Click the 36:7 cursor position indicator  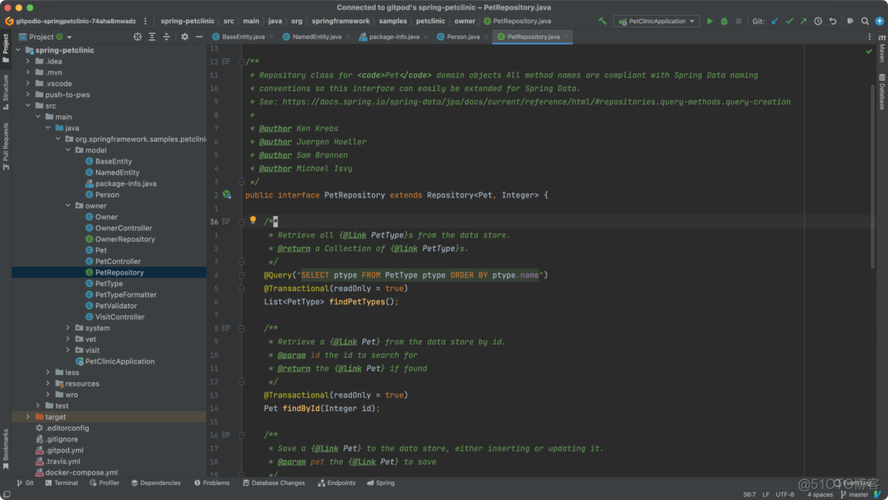(749, 494)
